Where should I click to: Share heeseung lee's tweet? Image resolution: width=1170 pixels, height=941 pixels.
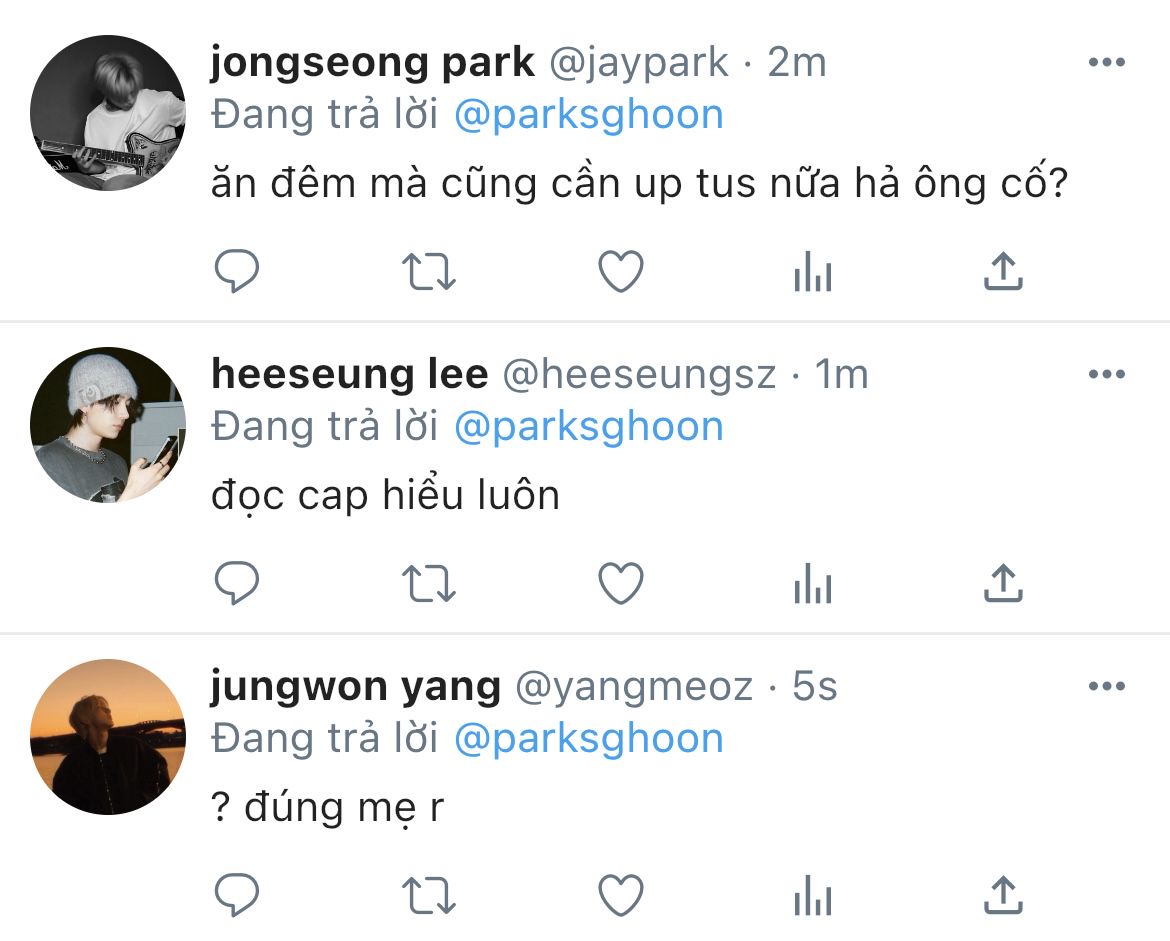(x=1004, y=583)
